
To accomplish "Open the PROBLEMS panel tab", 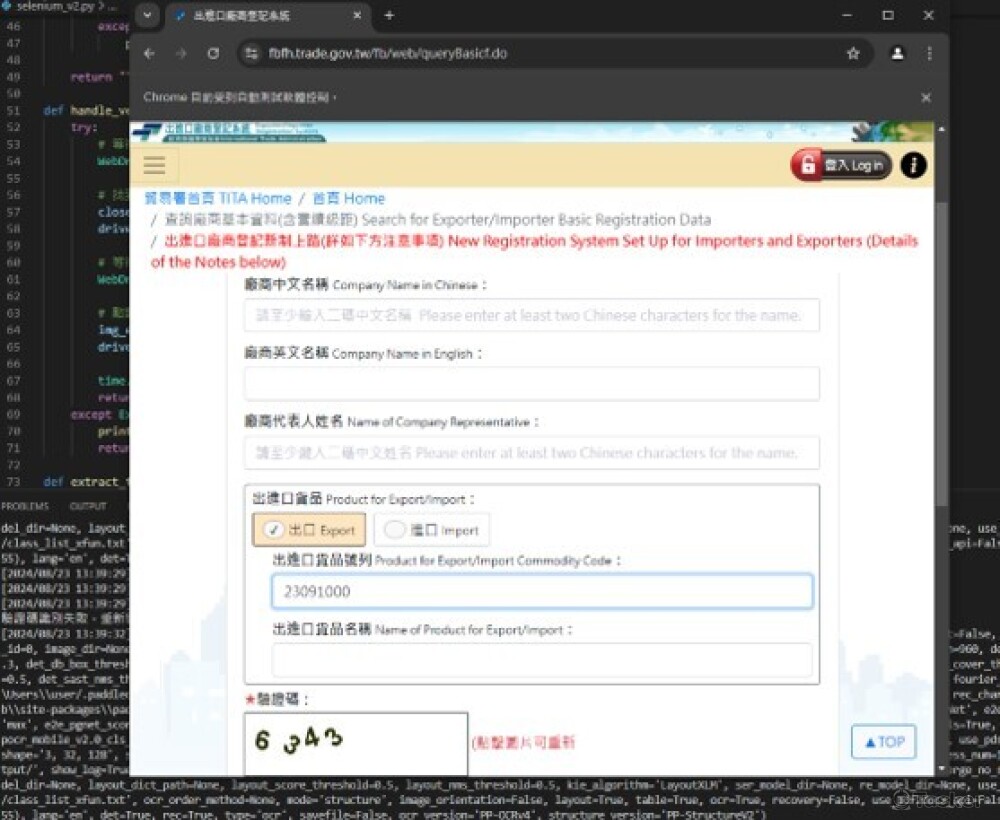I will (x=25, y=506).
